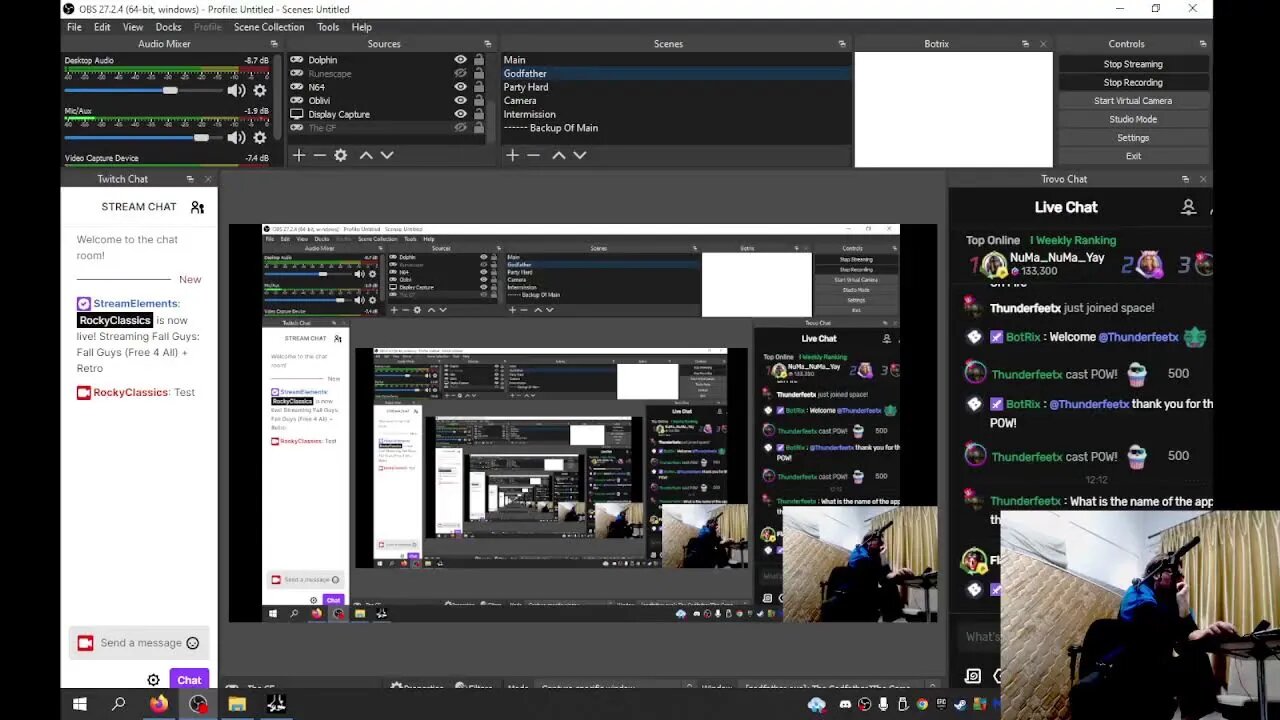Remove selected source with minus icon
The height and width of the screenshot is (720, 1280).
[x=319, y=155]
